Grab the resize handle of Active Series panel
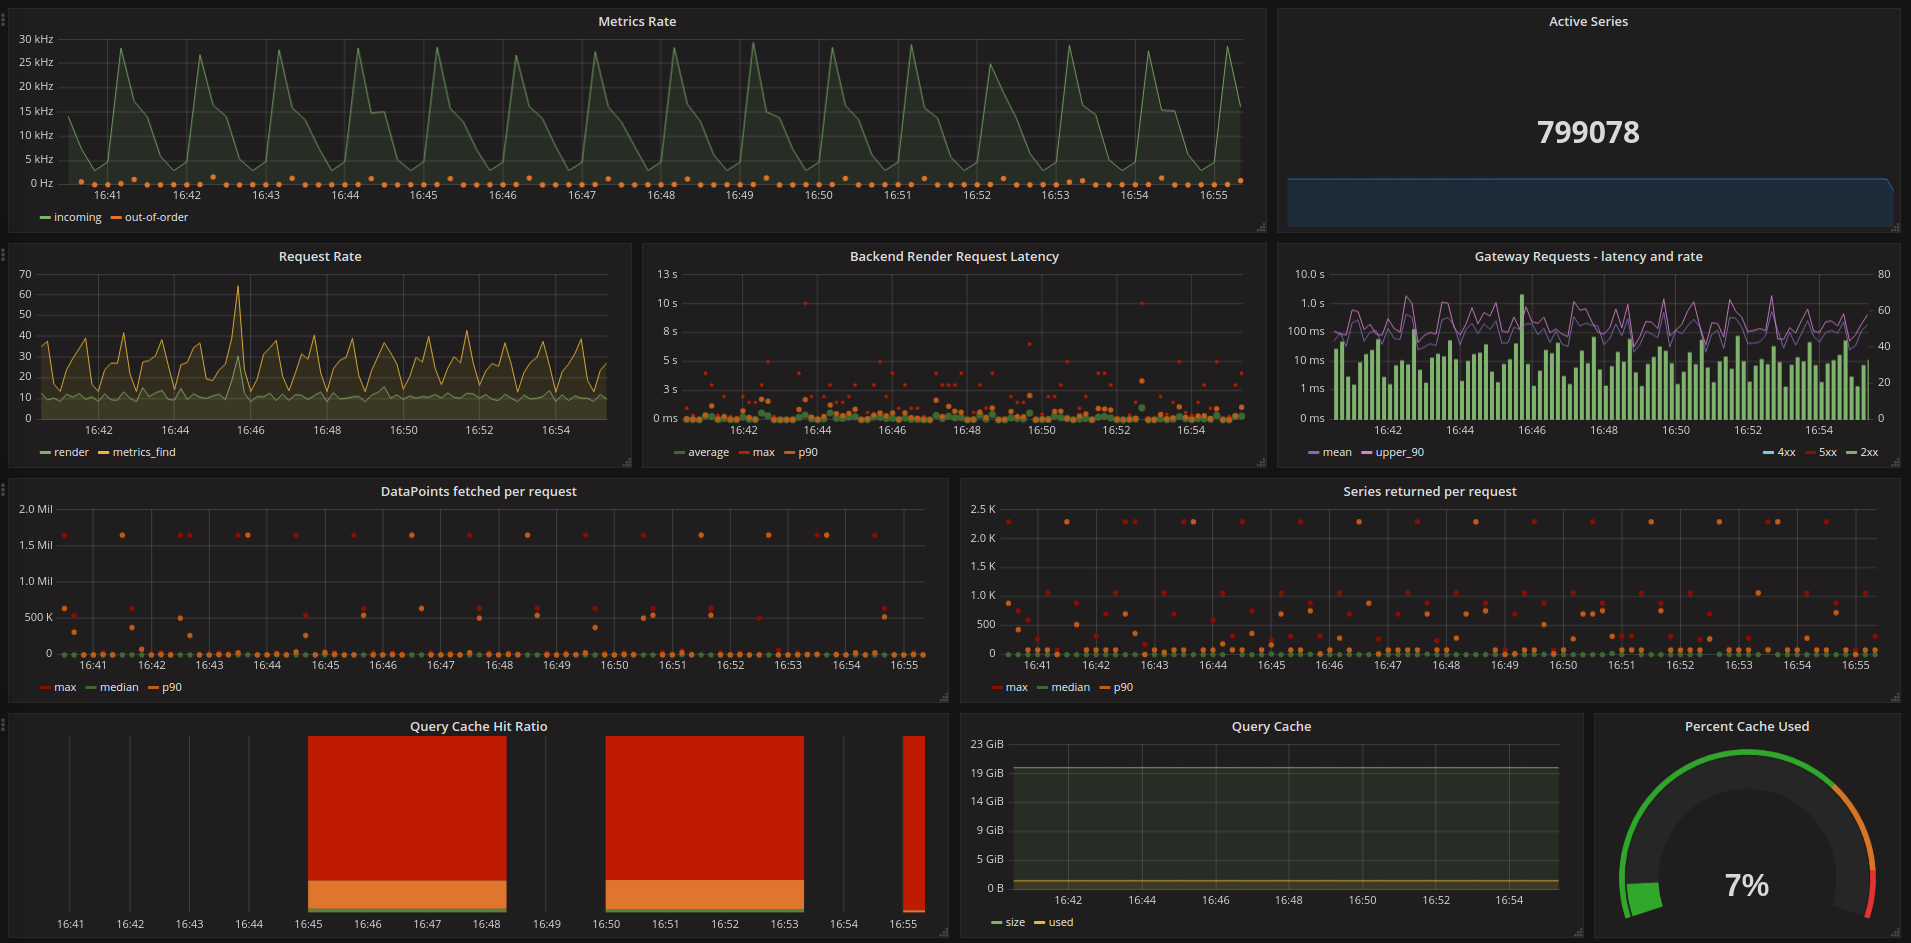Screen dimensions: 1911x943 [1895, 227]
